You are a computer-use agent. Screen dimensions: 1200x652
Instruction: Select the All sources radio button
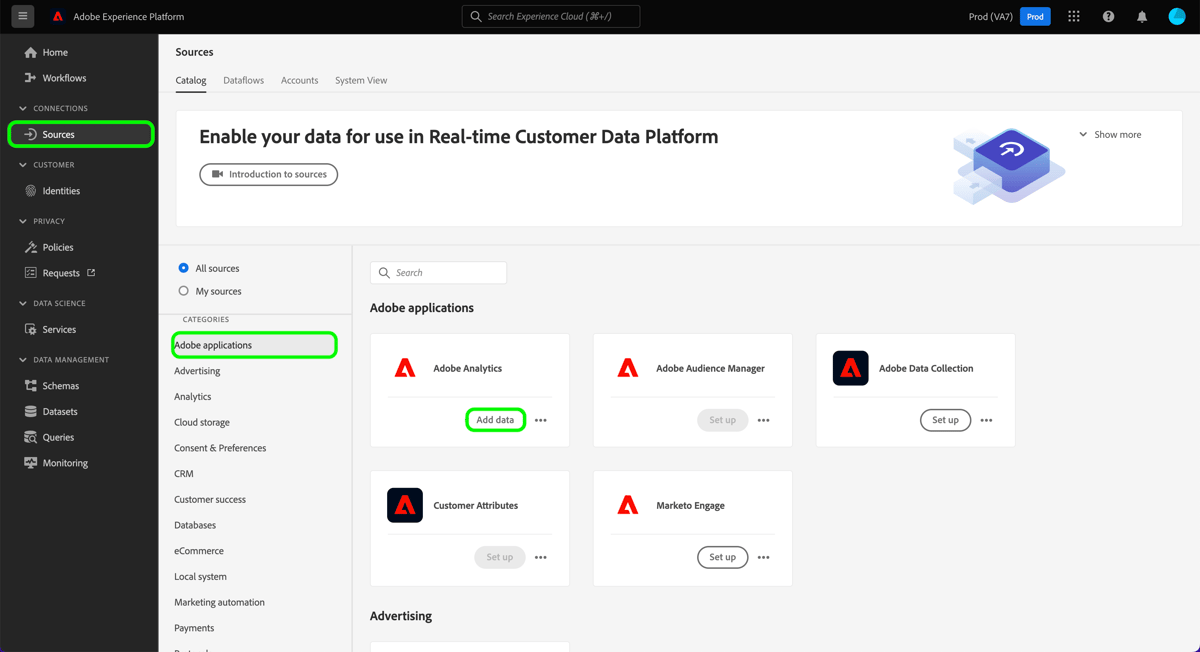pyautogui.click(x=182, y=268)
